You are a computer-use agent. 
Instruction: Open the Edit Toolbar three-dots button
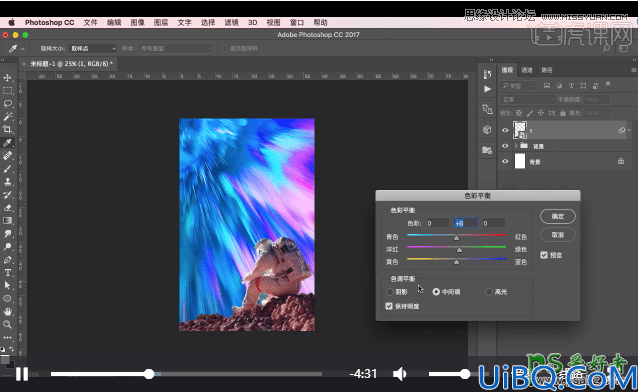(7, 337)
